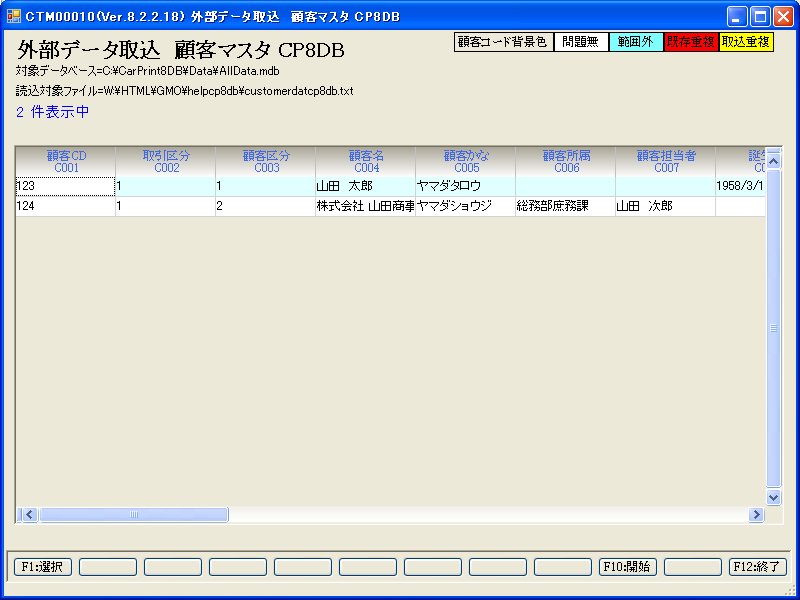
Task: Select the 顧客名 C004 column header
Action: click(366, 161)
